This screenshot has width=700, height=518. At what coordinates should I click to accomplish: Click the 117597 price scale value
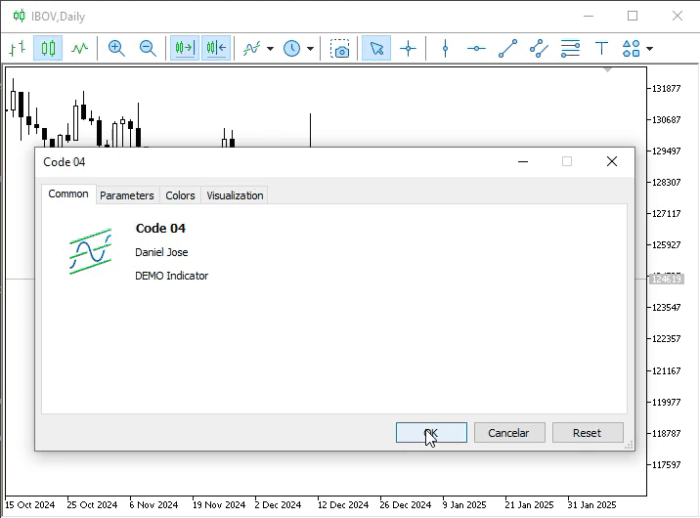pos(667,464)
